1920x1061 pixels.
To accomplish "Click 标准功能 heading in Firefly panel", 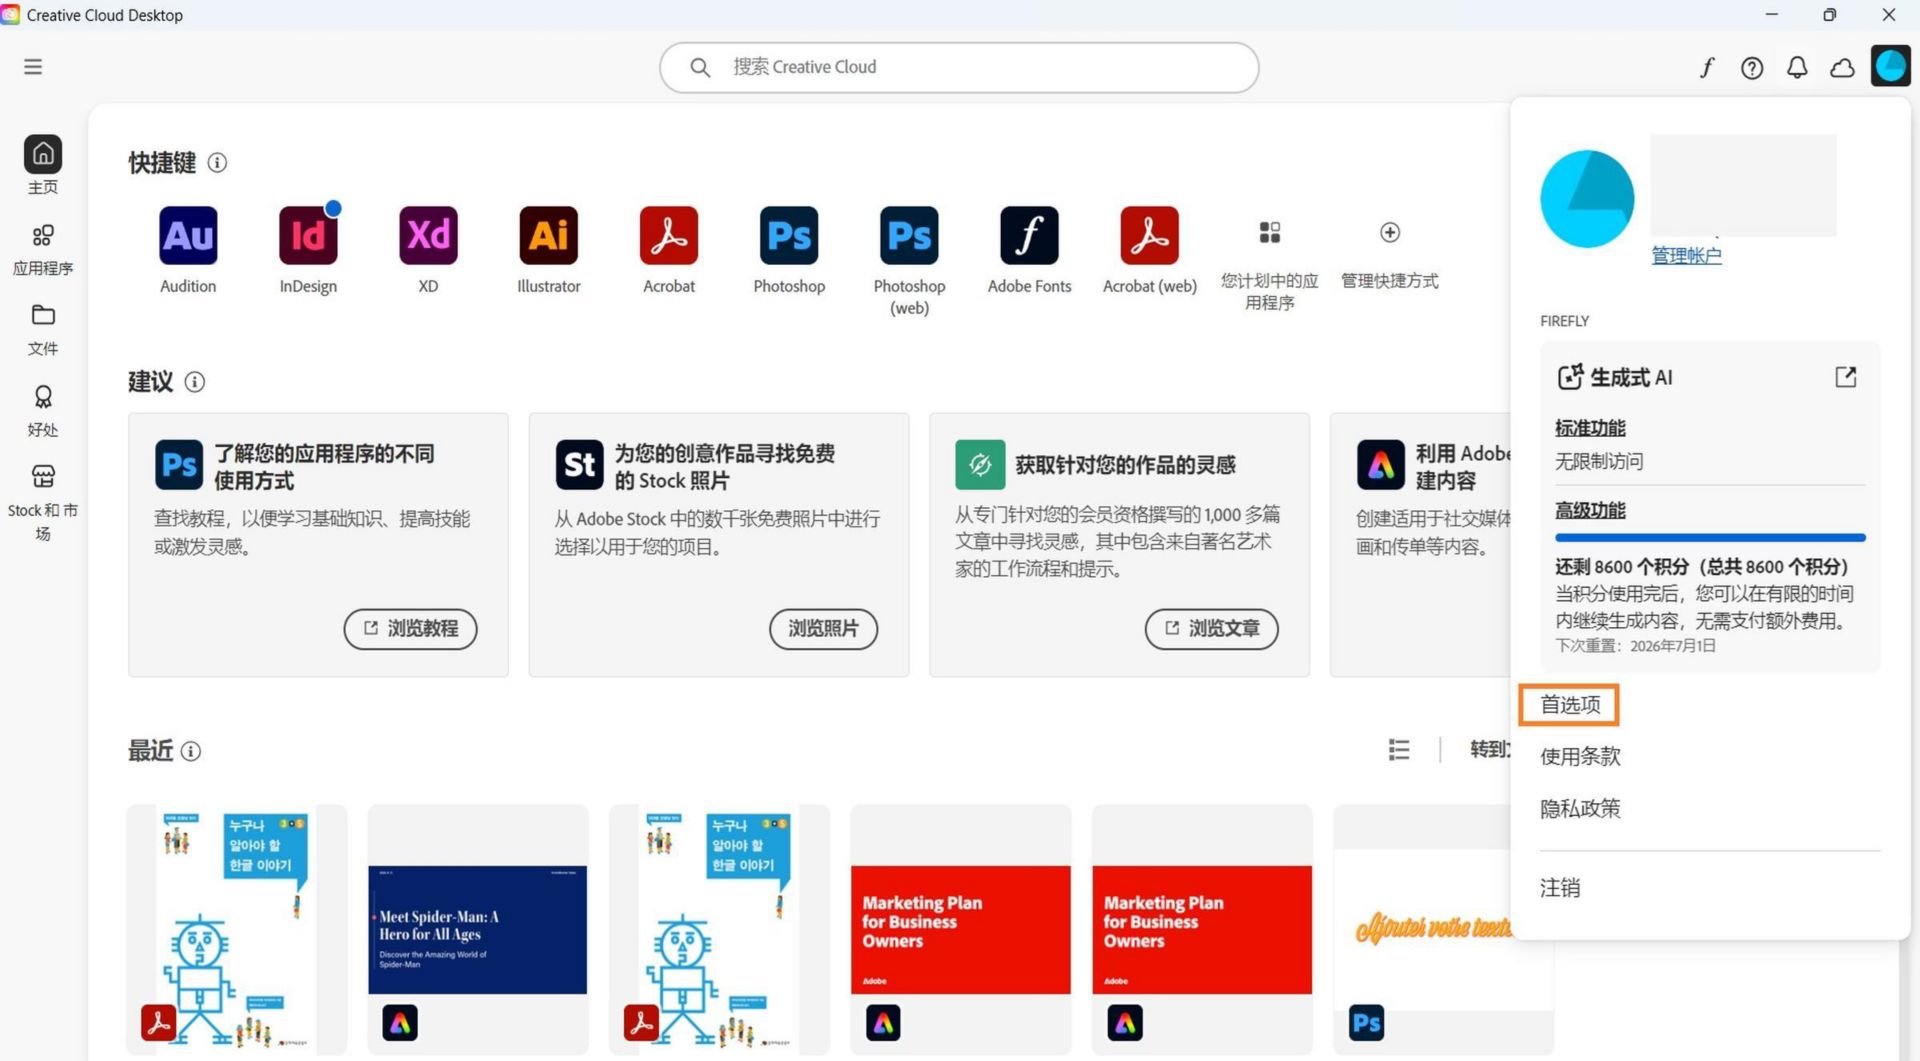I will [1590, 428].
